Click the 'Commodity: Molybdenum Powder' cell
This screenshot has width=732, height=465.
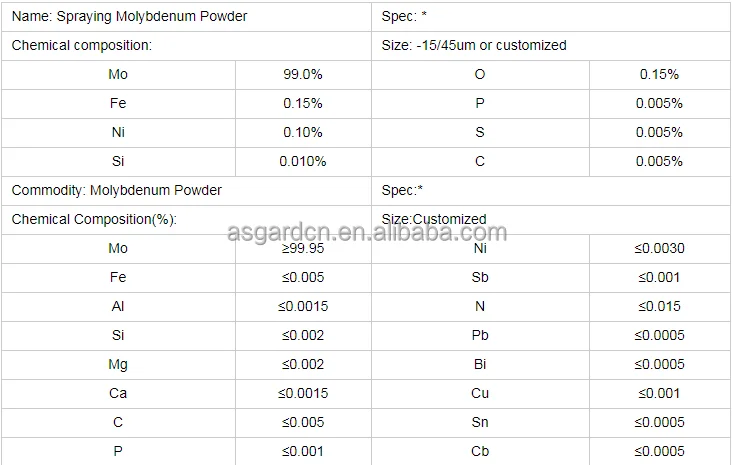(x=116, y=190)
